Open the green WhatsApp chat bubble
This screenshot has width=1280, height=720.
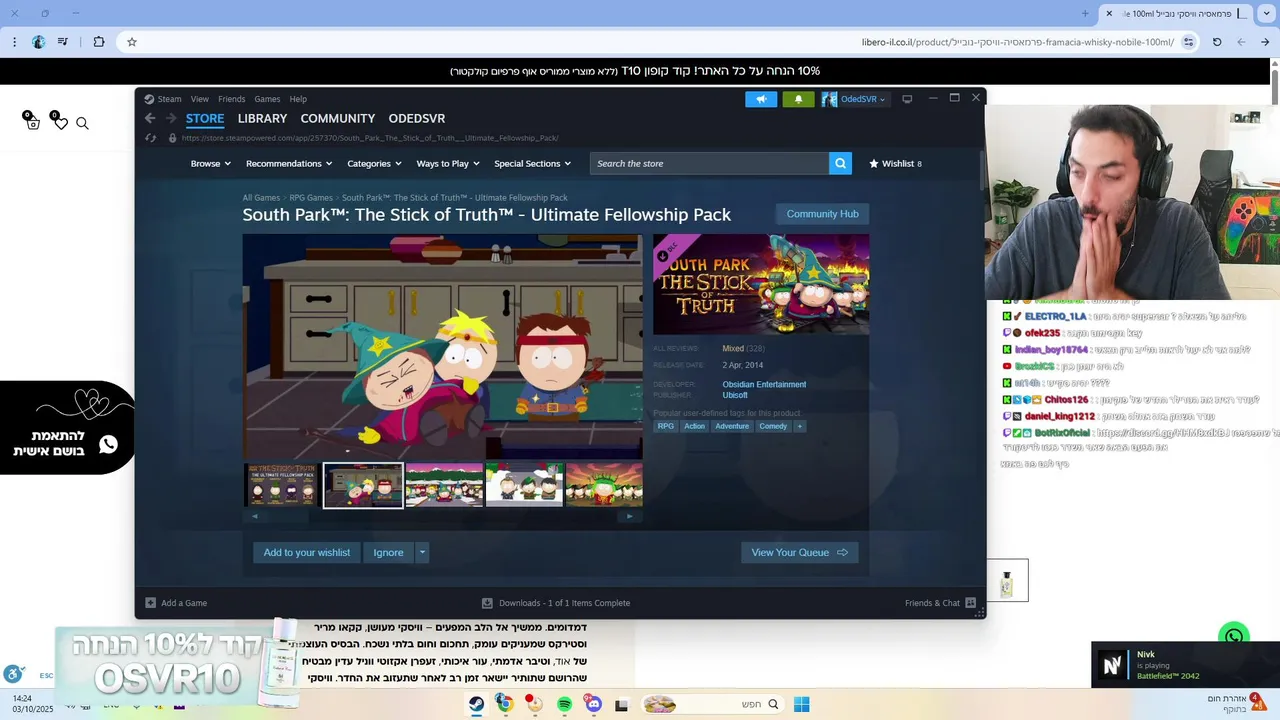pos(1234,636)
